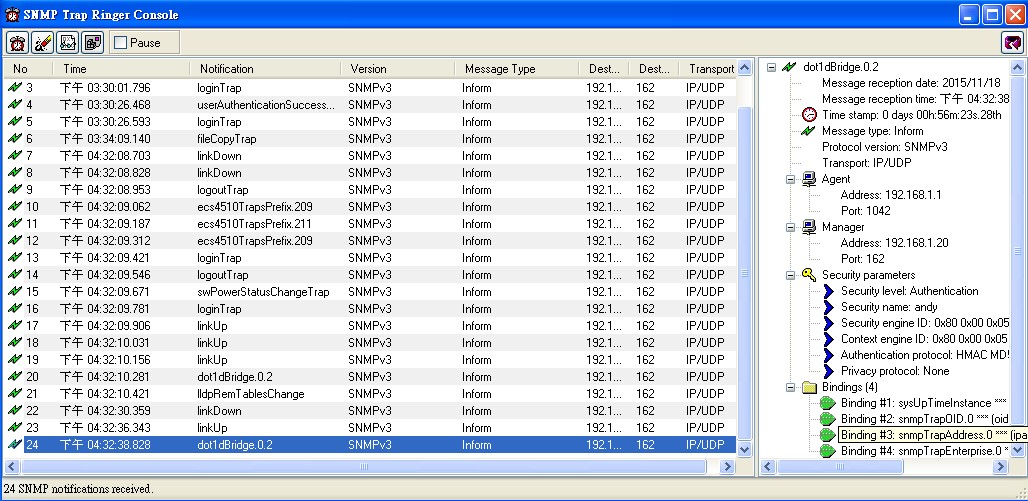The height and width of the screenshot is (501, 1028).
Task: Select the linkDown row at 04:32:30.359
Action: [x=370, y=411]
